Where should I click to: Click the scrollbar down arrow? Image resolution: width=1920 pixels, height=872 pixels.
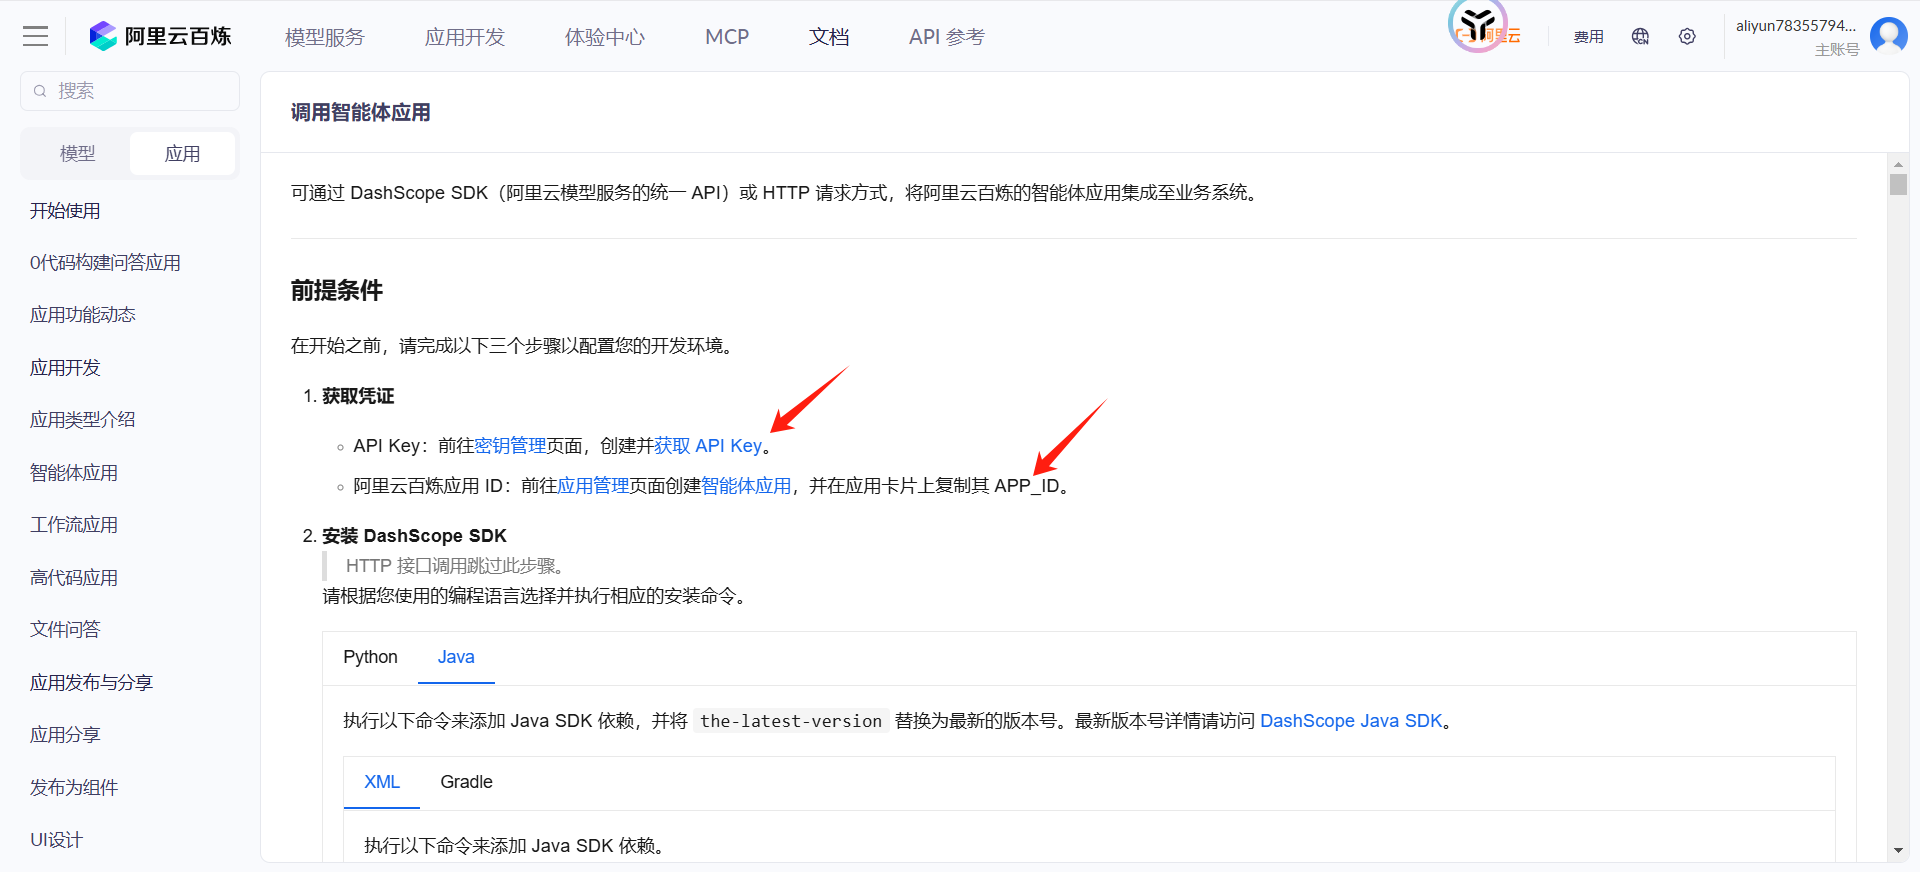pos(1898,851)
